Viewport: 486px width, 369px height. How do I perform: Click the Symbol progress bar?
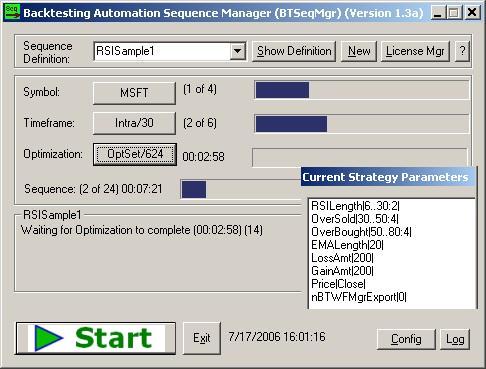click(362, 90)
